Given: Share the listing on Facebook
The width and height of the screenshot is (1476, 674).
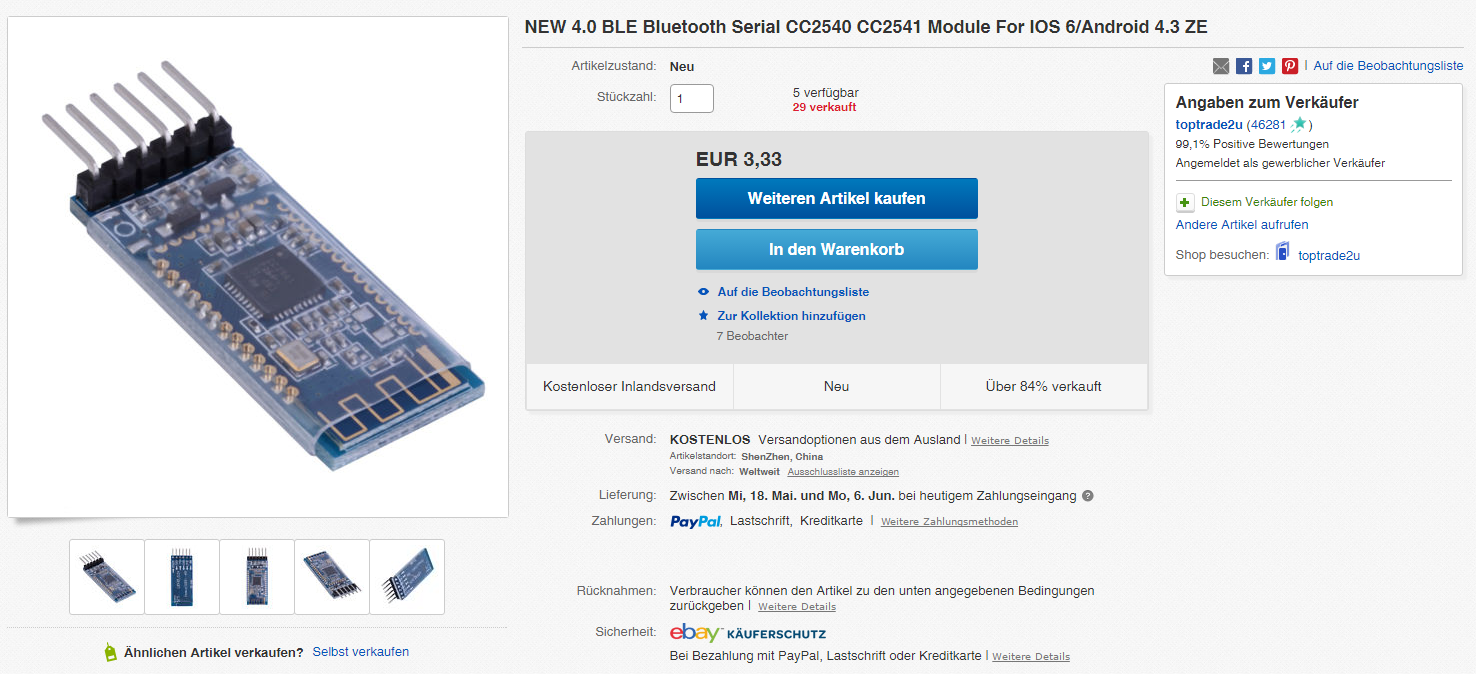Looking at the screenshot, I should click(1243, 65).
